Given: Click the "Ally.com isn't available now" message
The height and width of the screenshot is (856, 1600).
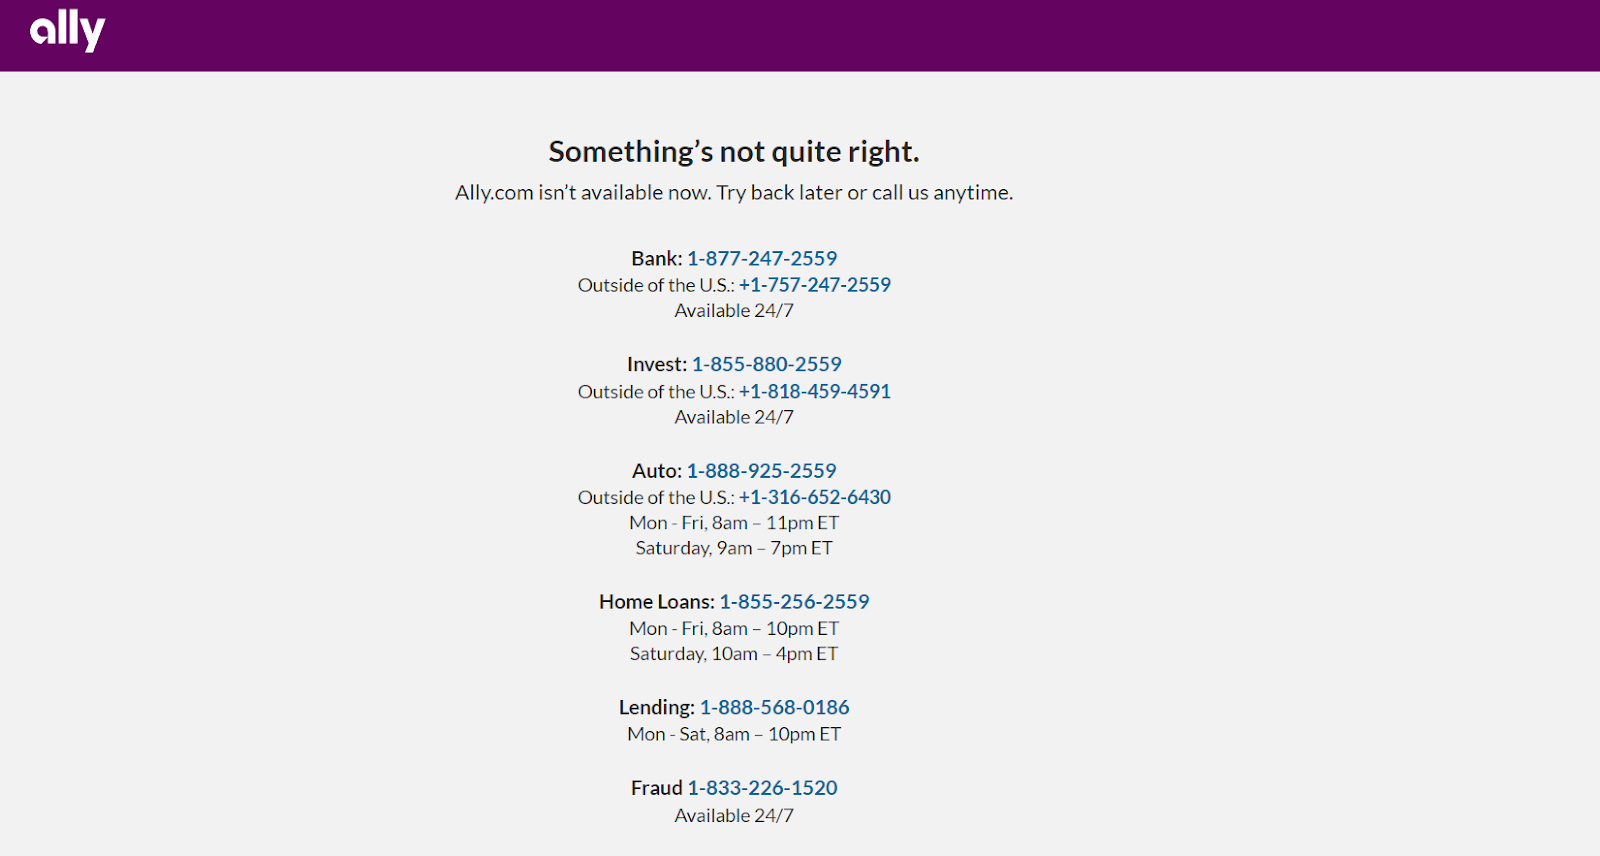Looking at the screenshot, I should 733,193.
